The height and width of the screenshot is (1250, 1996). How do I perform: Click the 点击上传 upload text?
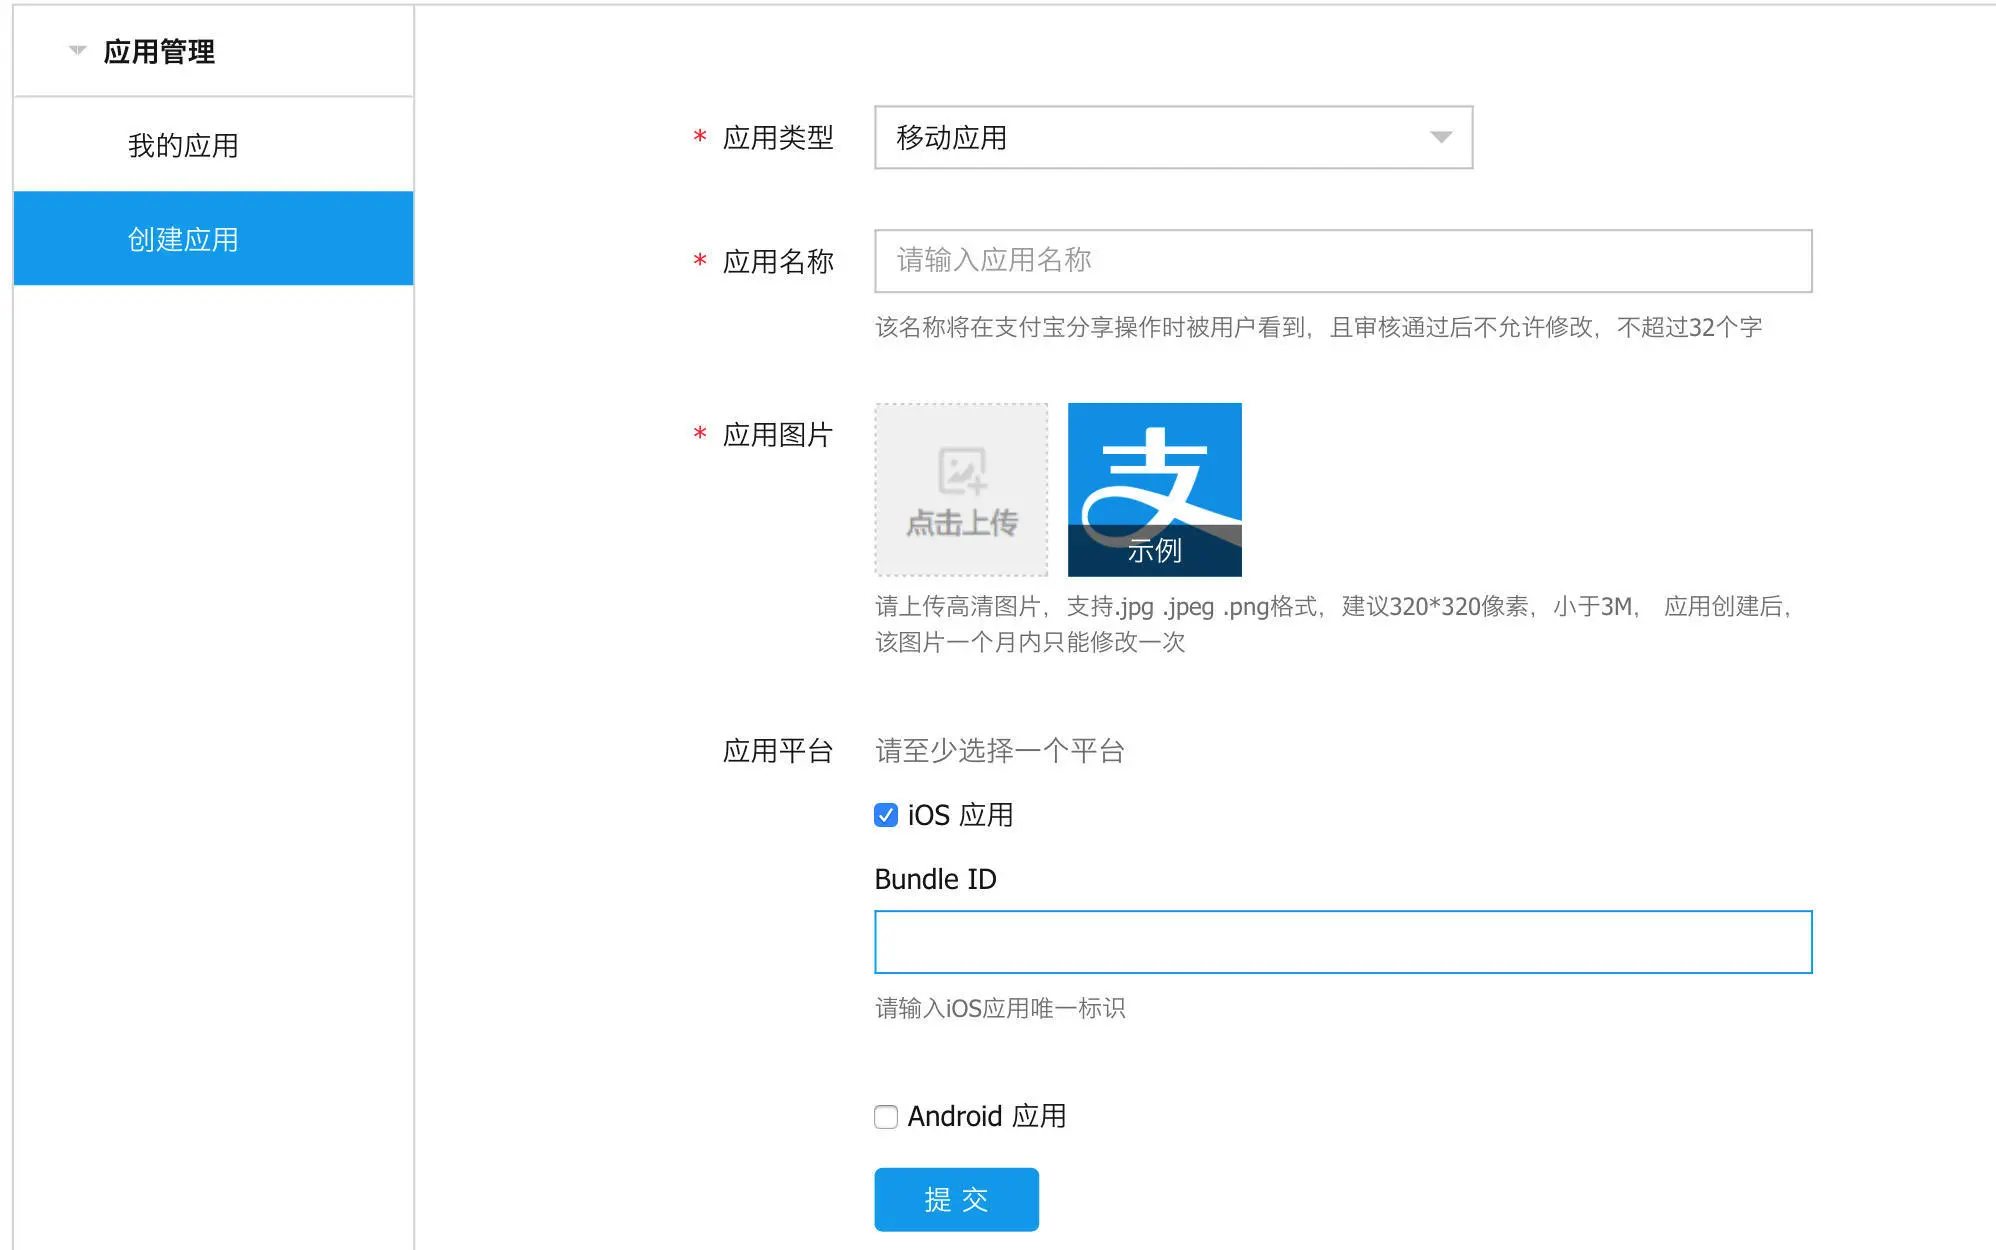pyautogui.click(x=961, y=523)
